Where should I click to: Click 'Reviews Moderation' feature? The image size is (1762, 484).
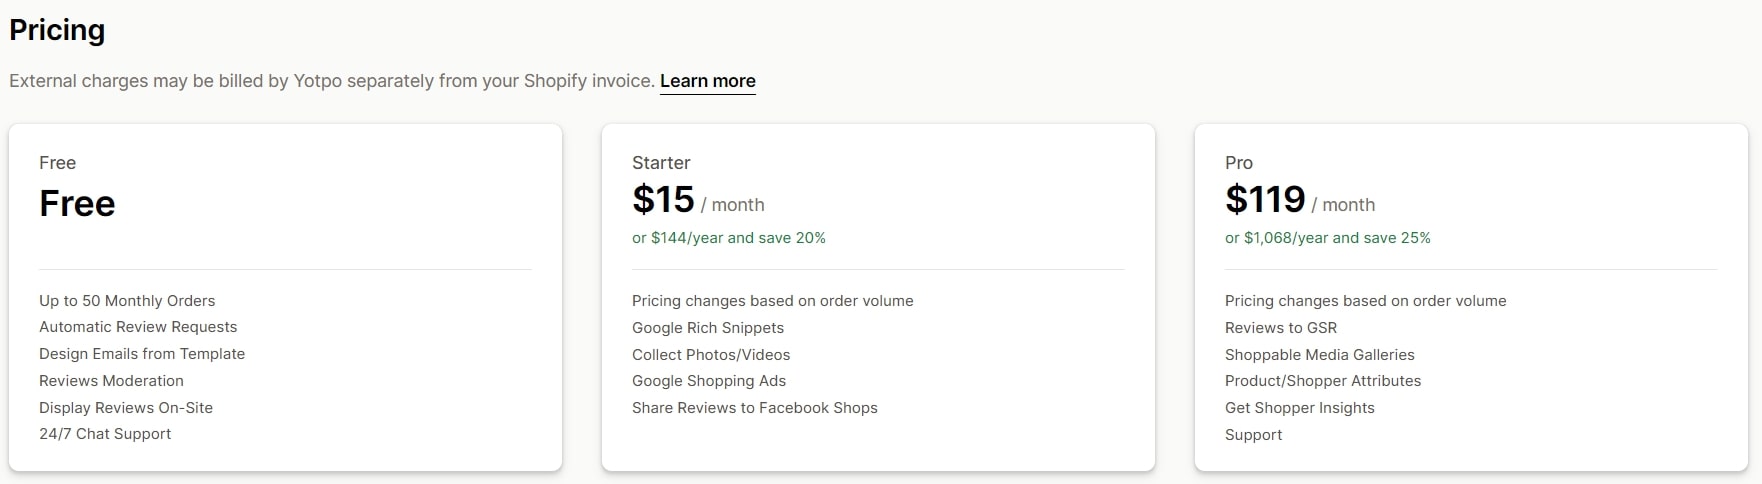click(x=111, y=381)
